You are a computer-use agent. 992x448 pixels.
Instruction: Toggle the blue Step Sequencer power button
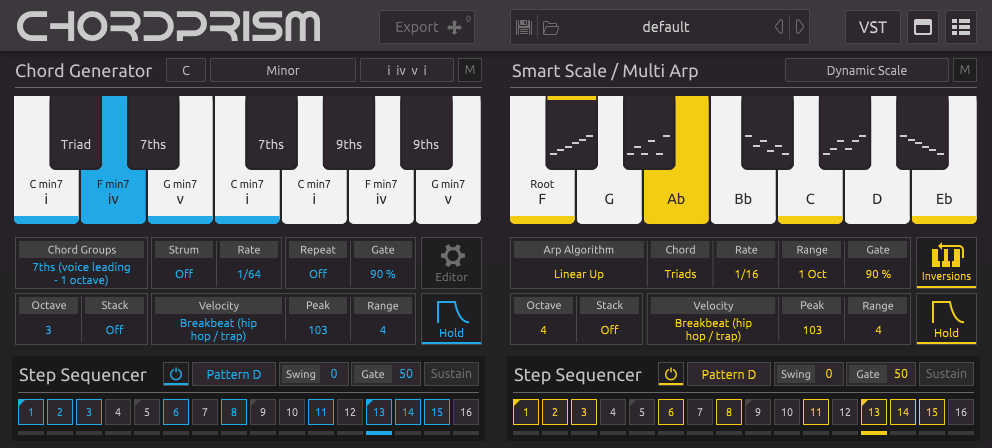[176, 375]
